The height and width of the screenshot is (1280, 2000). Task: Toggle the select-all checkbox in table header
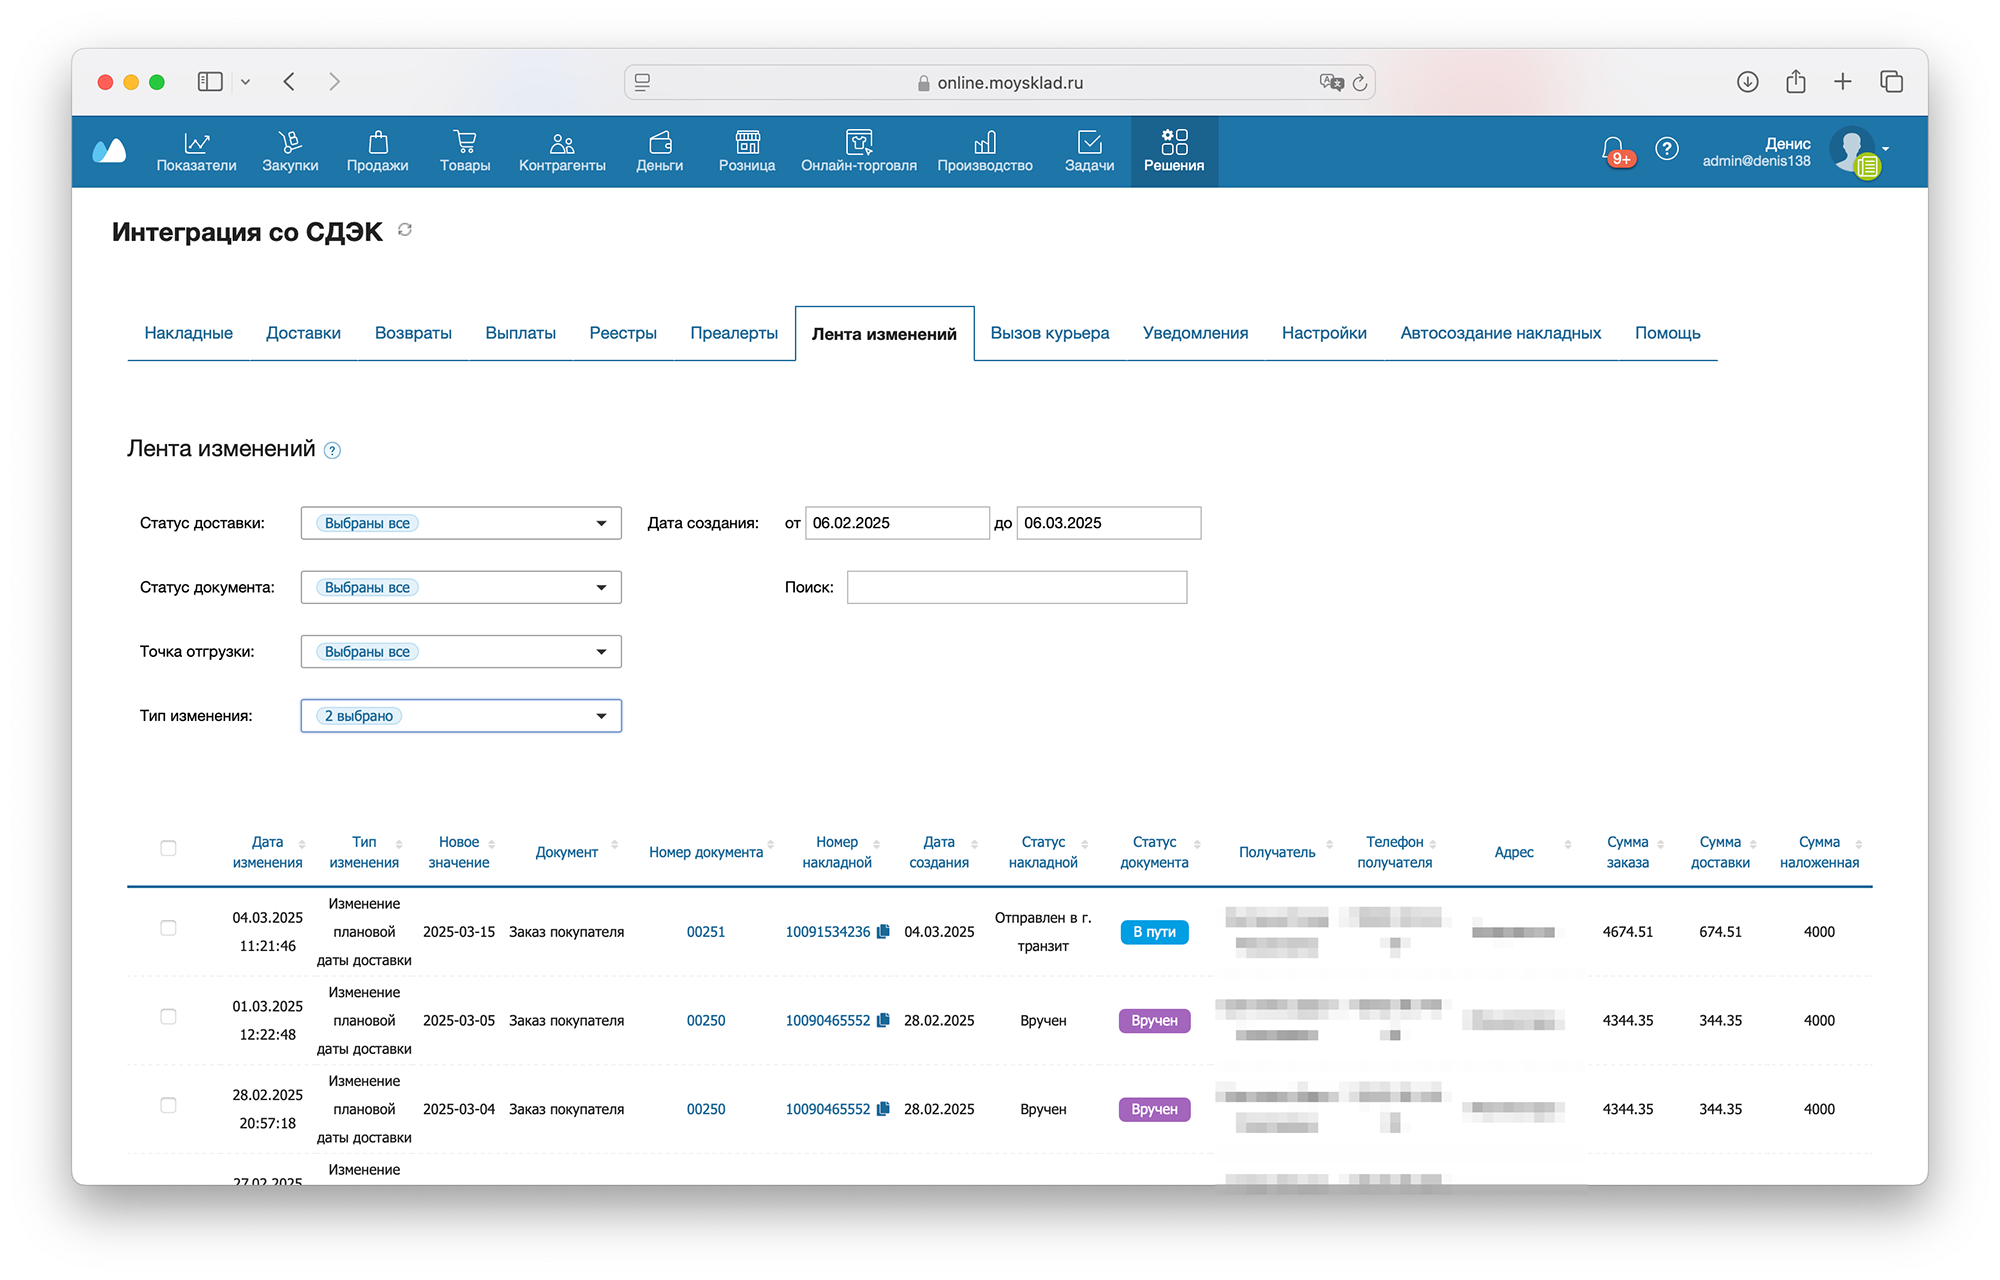click(168, 848)
